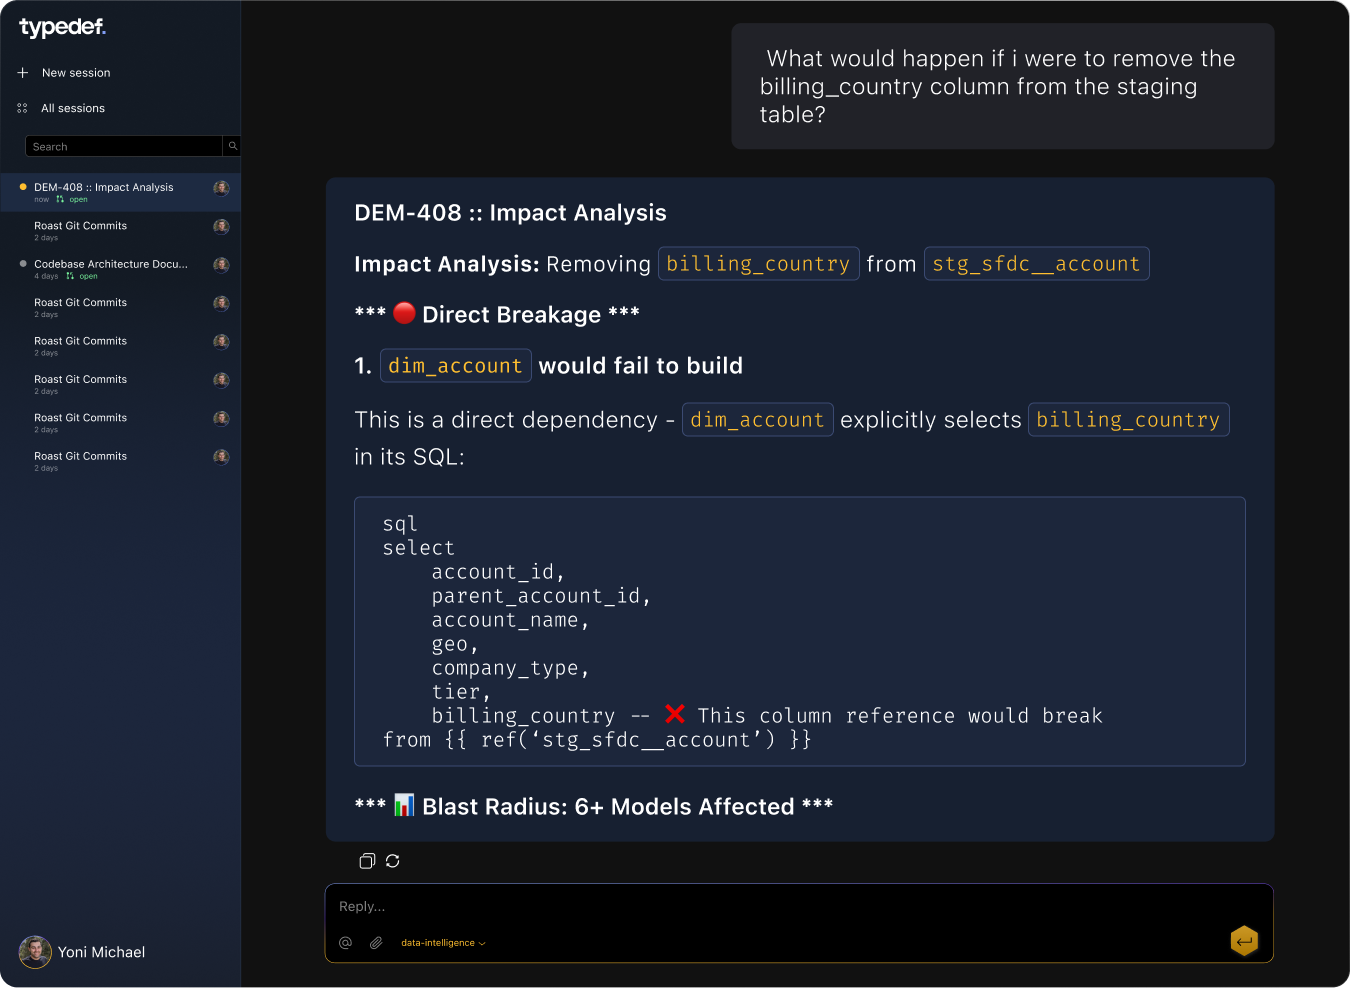This screenshot has width=1350, height=988.
Task: Regenerate the response with the refresh icon
Action: click(392, 860)
